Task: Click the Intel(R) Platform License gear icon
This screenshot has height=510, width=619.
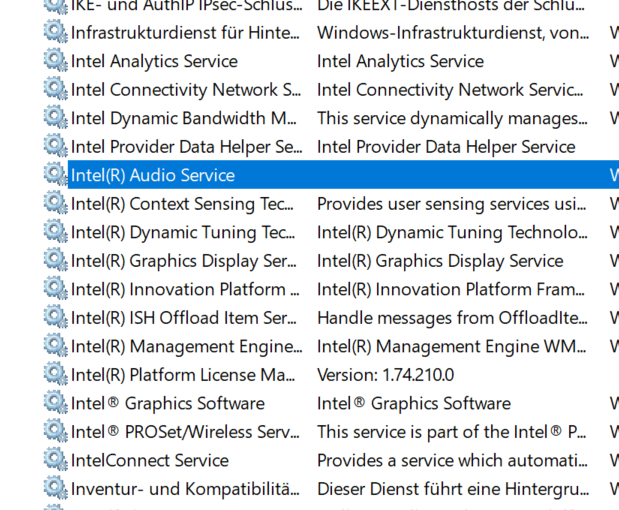Action: click(x=55, y=375)
